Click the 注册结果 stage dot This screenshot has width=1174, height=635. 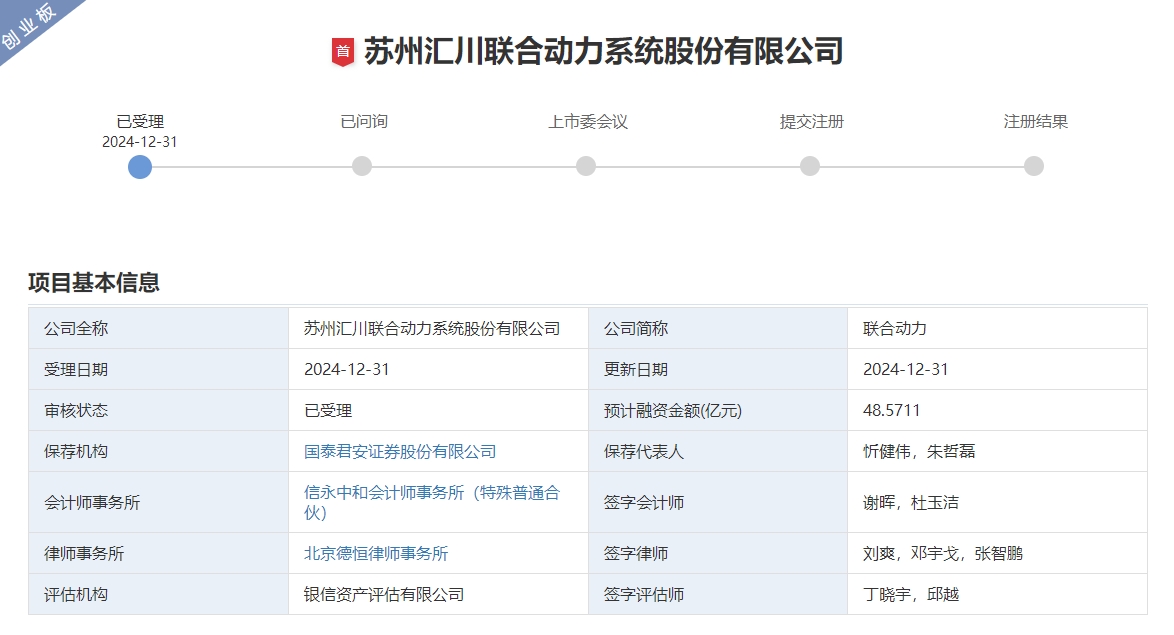[1032, 166]
